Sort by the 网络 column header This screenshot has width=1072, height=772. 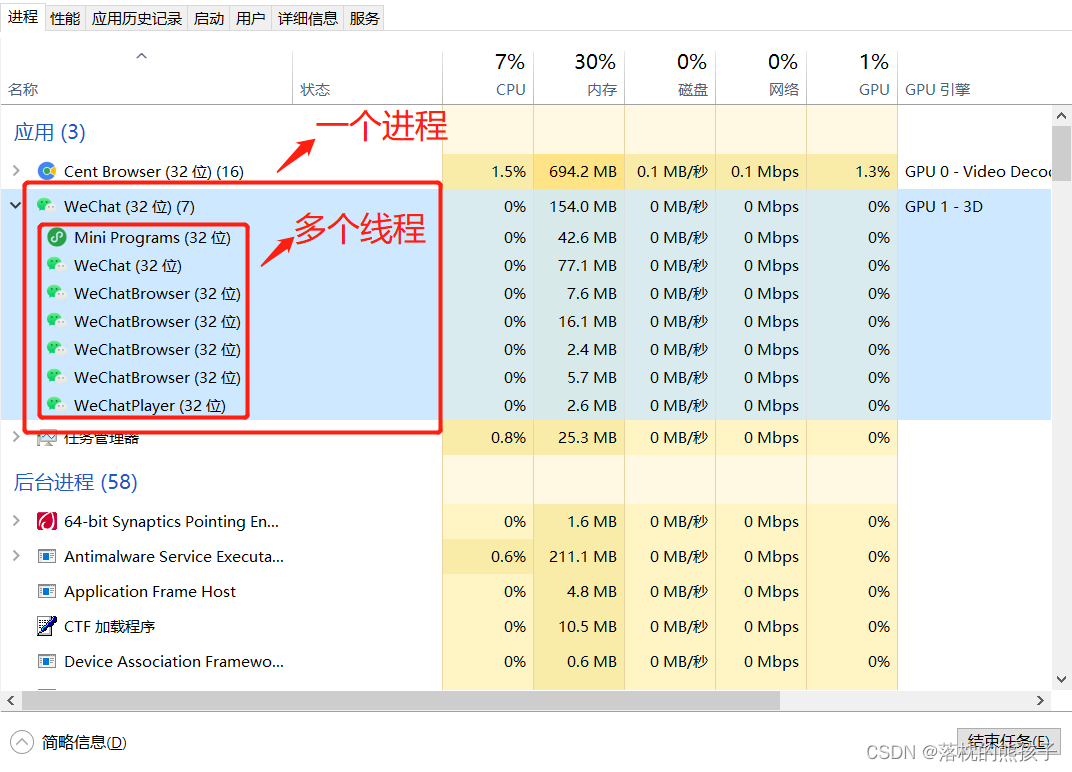(x=760, y=77)
